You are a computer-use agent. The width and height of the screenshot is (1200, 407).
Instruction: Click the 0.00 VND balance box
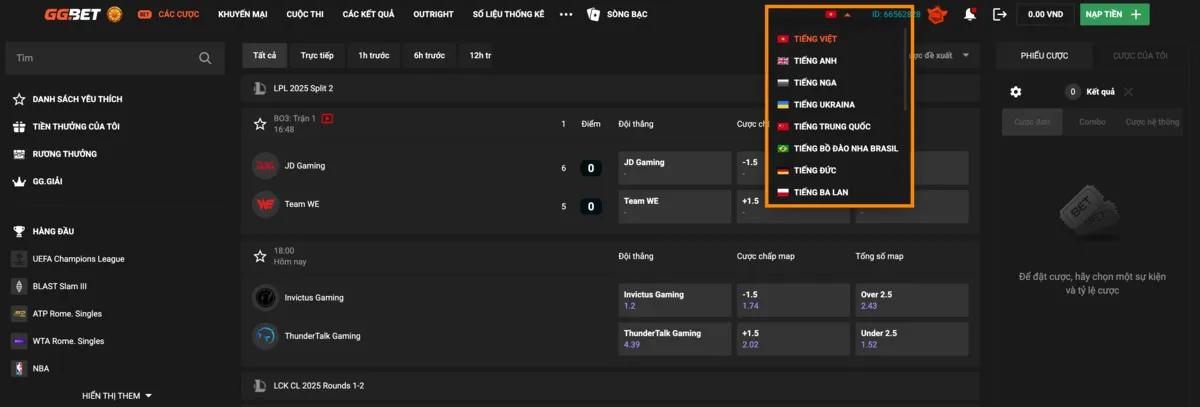(x=1044, y=14)
